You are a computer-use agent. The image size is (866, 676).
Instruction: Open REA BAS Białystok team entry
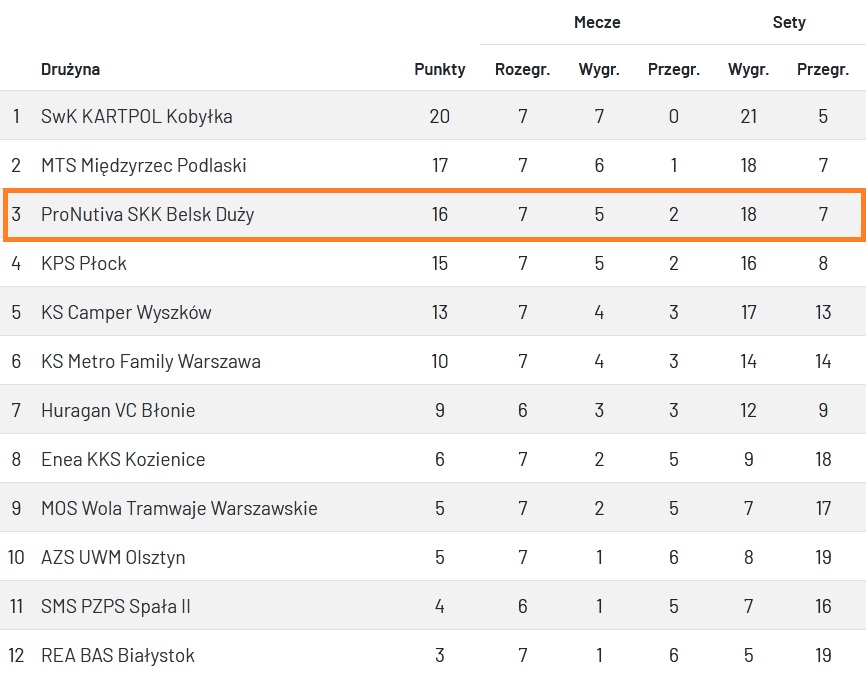coord(118,655)
